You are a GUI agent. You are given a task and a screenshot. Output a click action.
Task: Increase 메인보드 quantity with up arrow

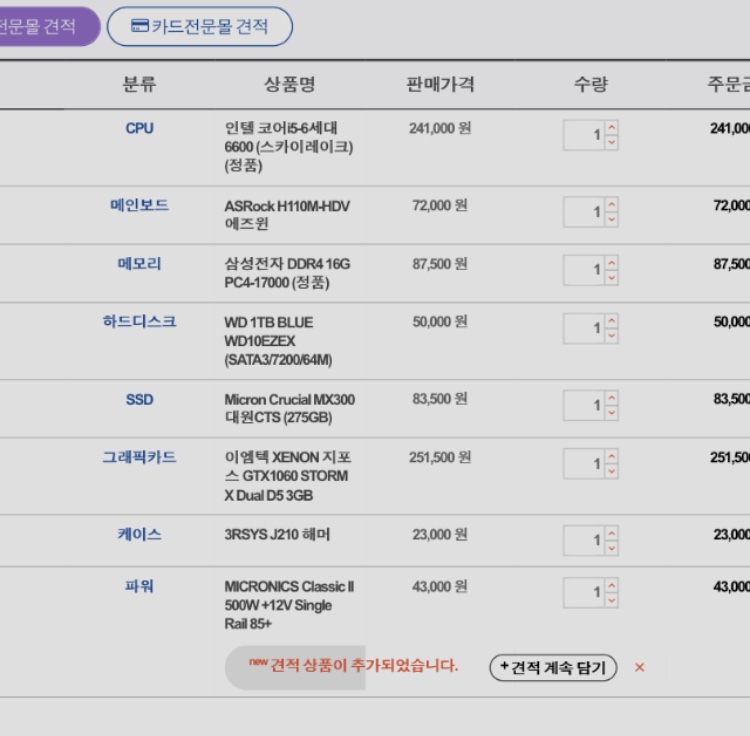click(x=612, y=204)
